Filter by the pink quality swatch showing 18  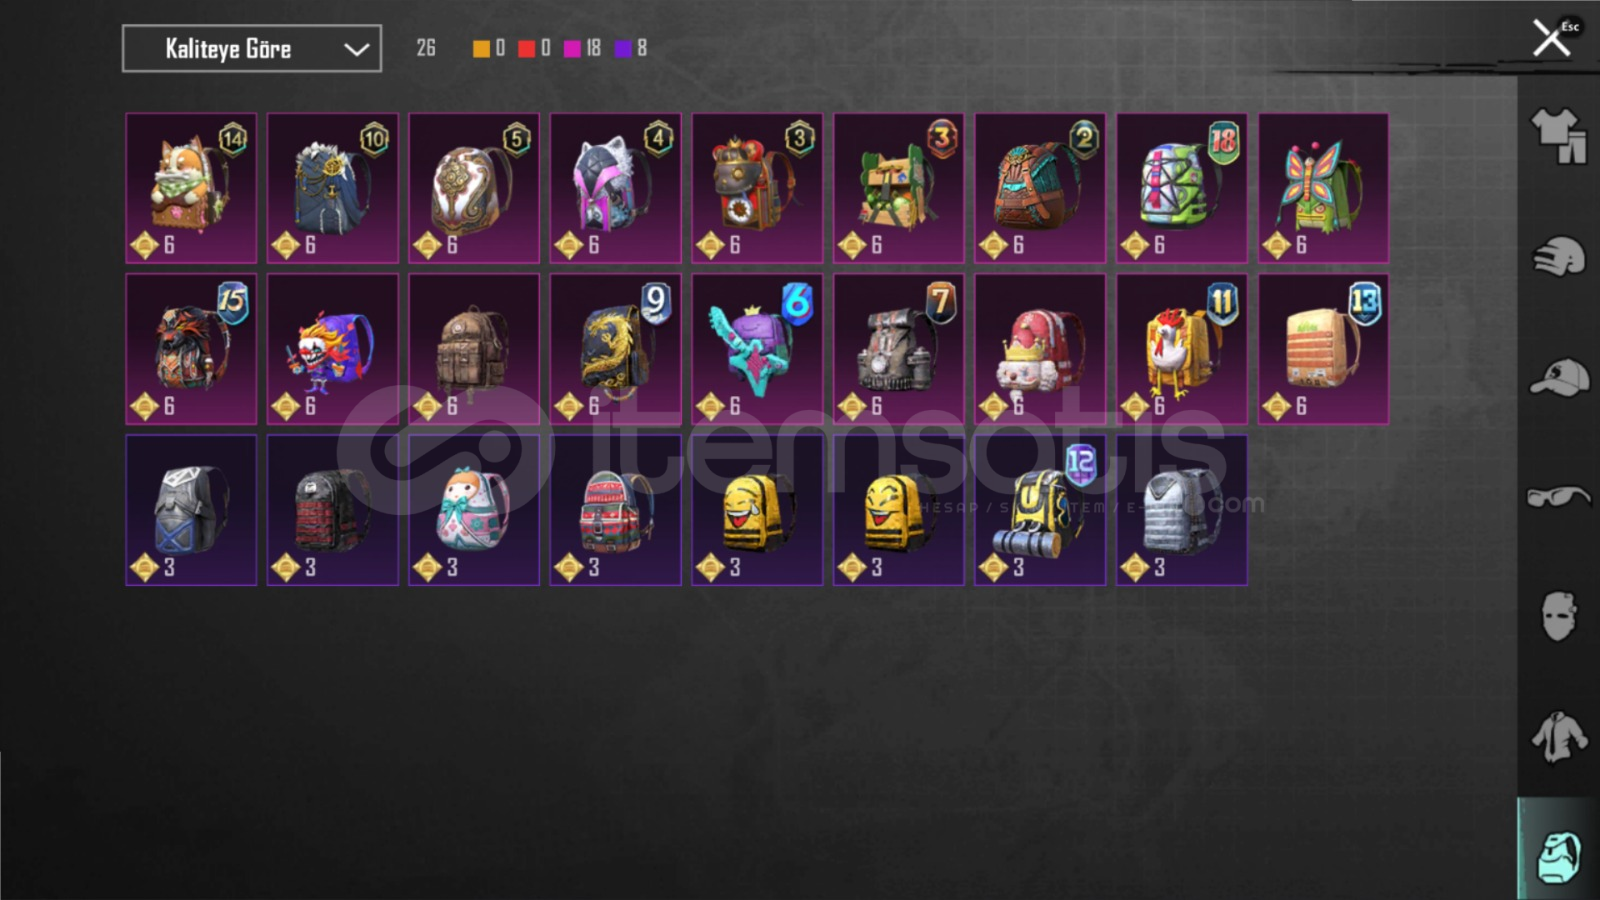[x=572, y=48]
